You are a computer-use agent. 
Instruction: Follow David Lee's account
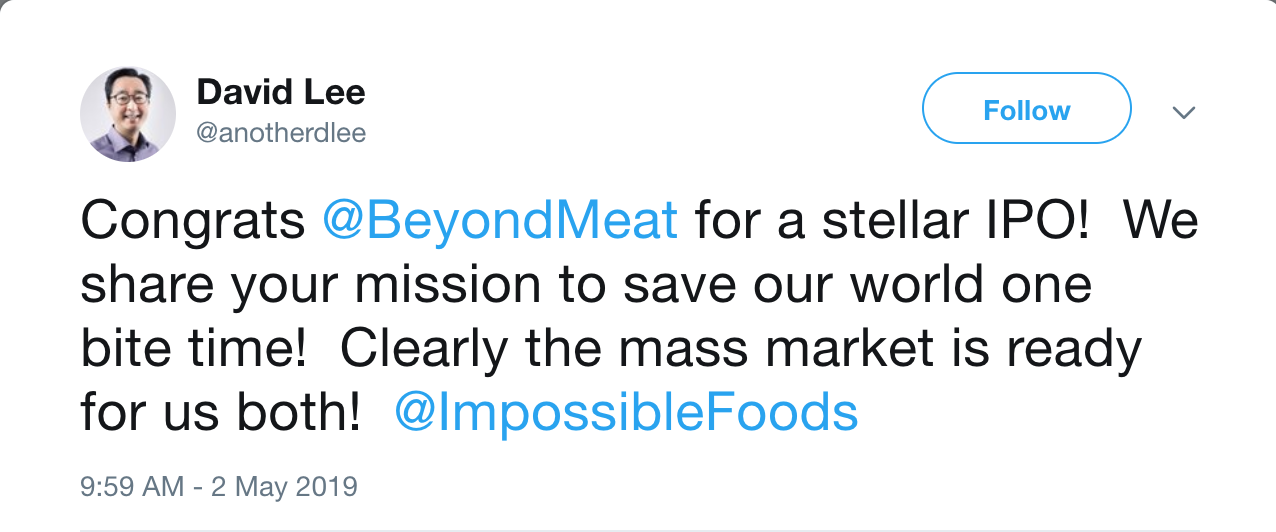[1026, 109]
